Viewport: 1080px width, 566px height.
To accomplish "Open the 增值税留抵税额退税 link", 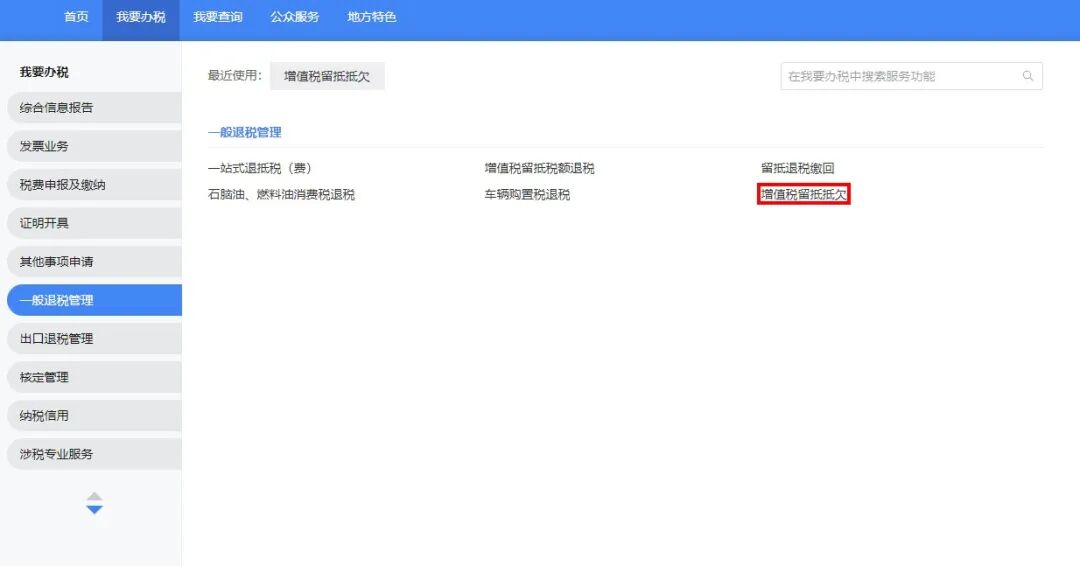I will tap(539, 168).
